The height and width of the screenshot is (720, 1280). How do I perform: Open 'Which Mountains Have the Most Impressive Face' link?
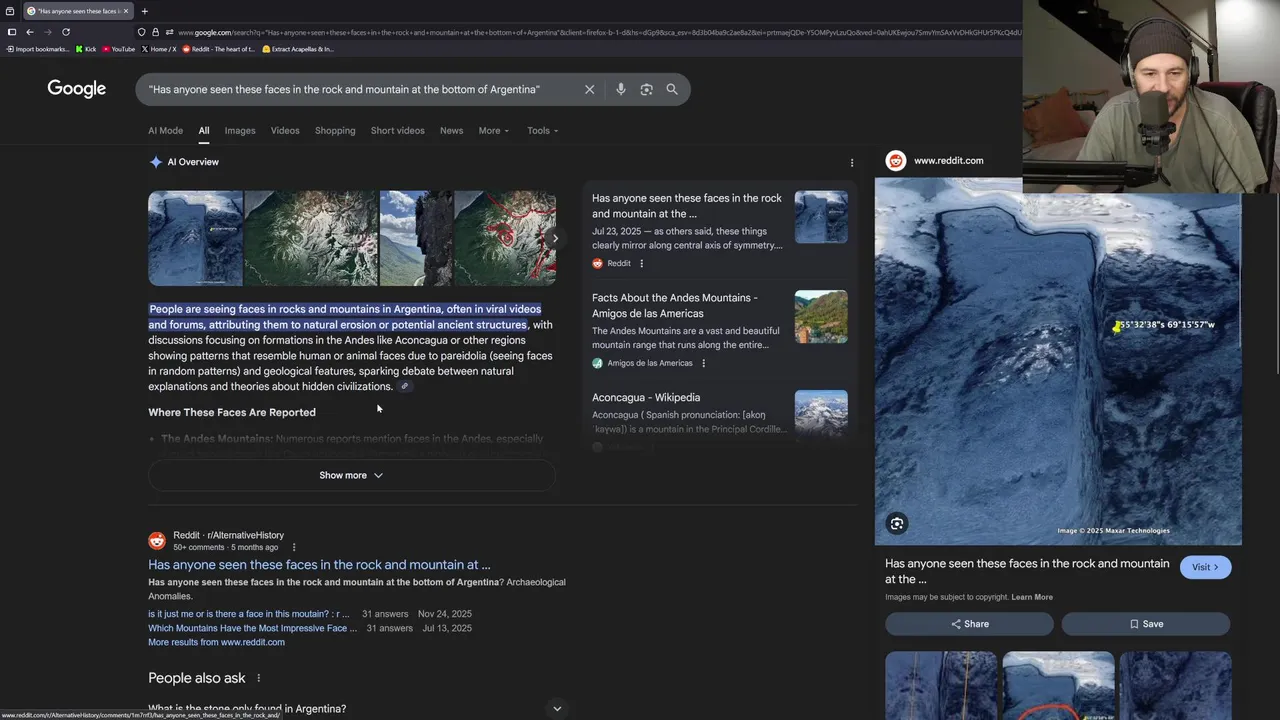point(252,628)
